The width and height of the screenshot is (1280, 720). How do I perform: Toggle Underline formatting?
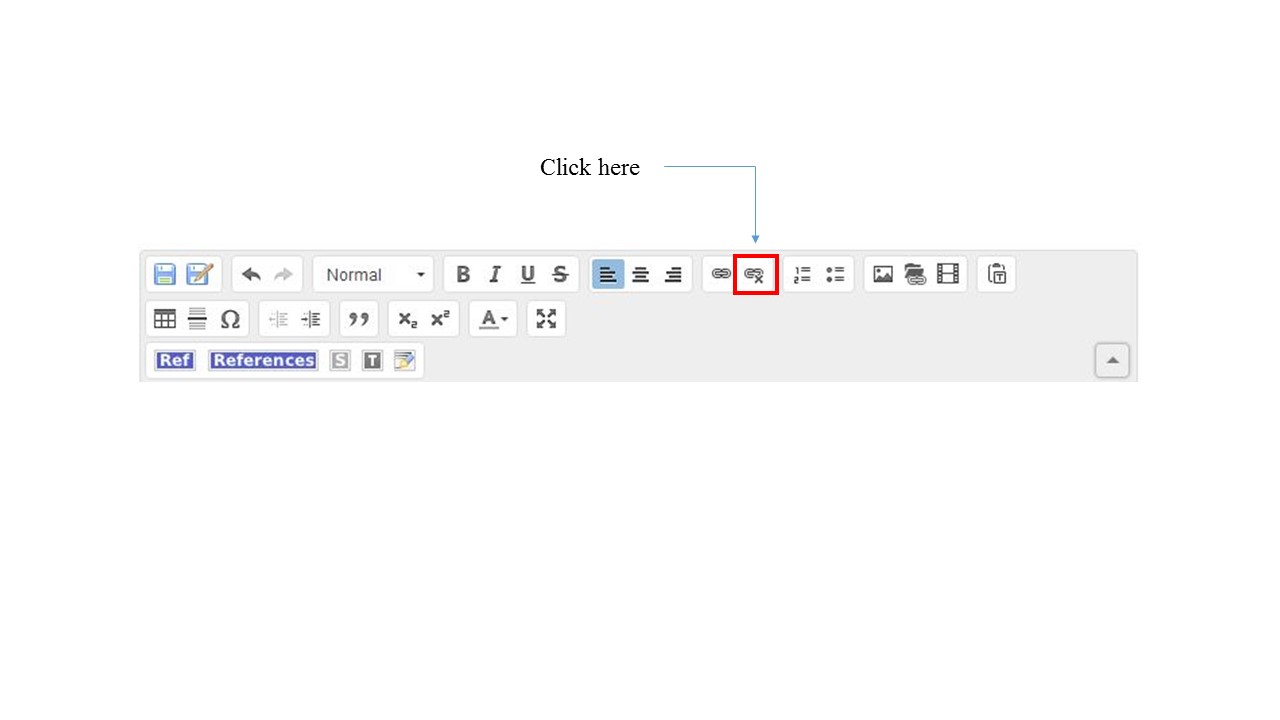point(528,274)
